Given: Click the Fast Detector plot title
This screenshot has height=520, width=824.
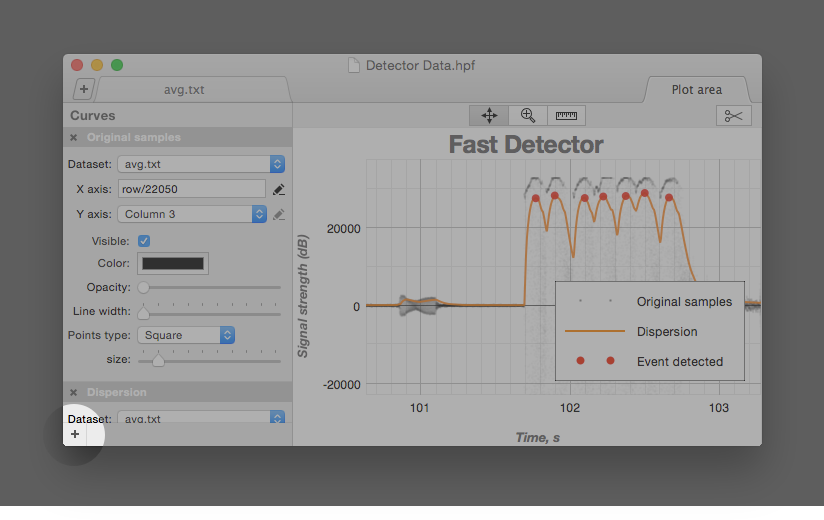Looking at the screenshot, I should click(x=526, y=145).
